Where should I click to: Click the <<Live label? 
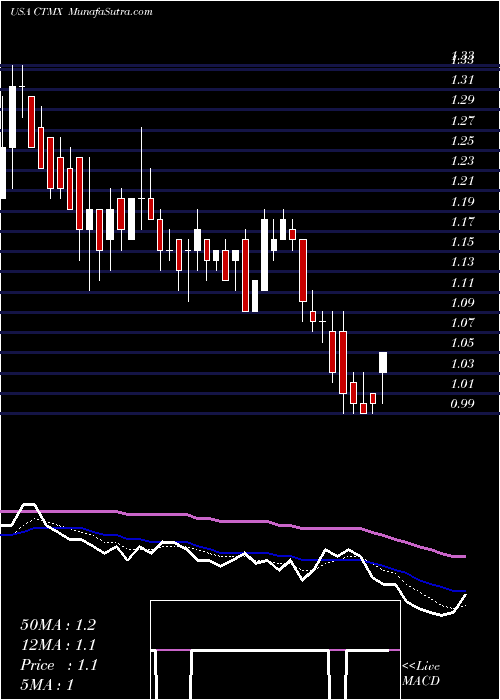click(421, 667)
